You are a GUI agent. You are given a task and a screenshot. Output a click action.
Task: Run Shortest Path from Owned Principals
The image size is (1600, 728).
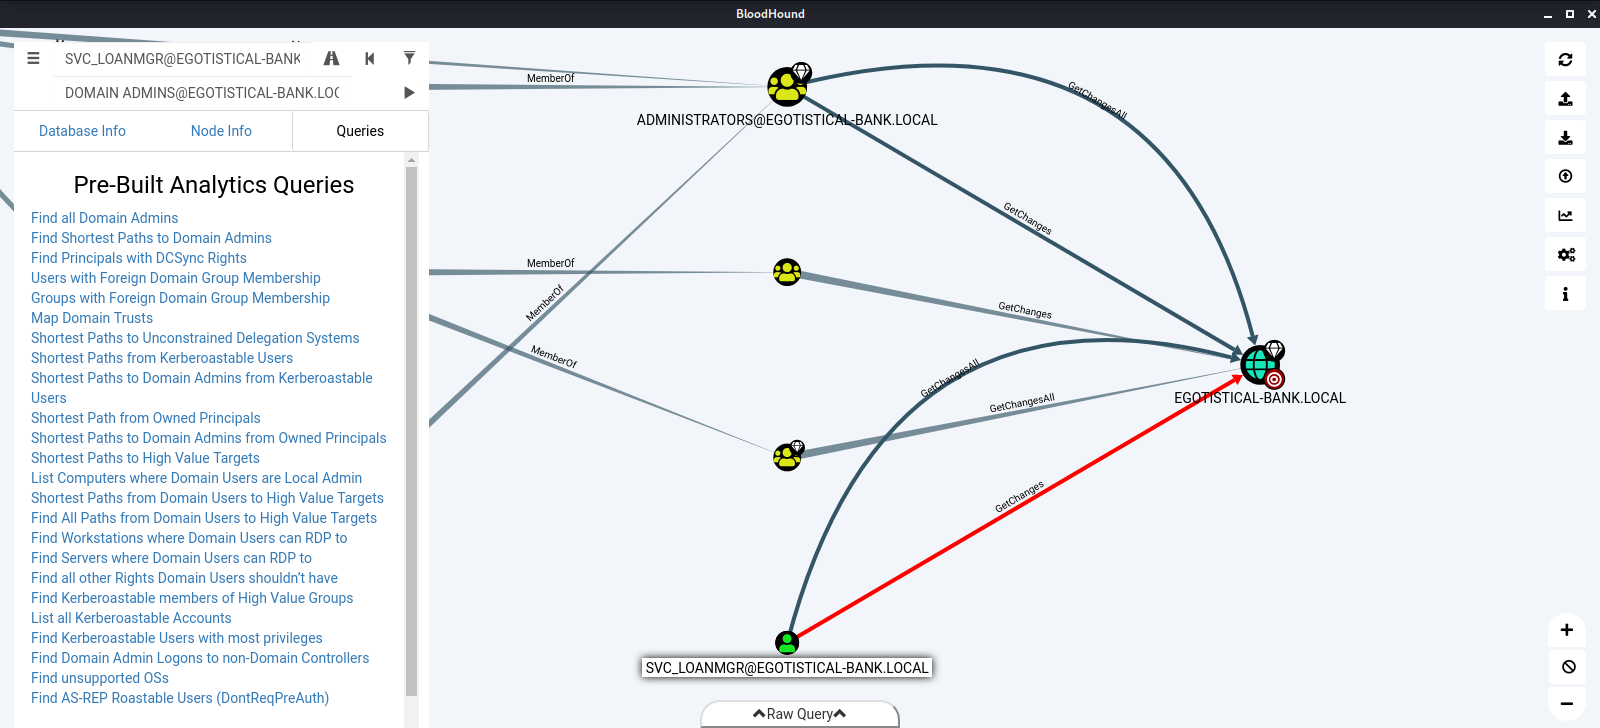pyautogui.click(x=145, y=418)
